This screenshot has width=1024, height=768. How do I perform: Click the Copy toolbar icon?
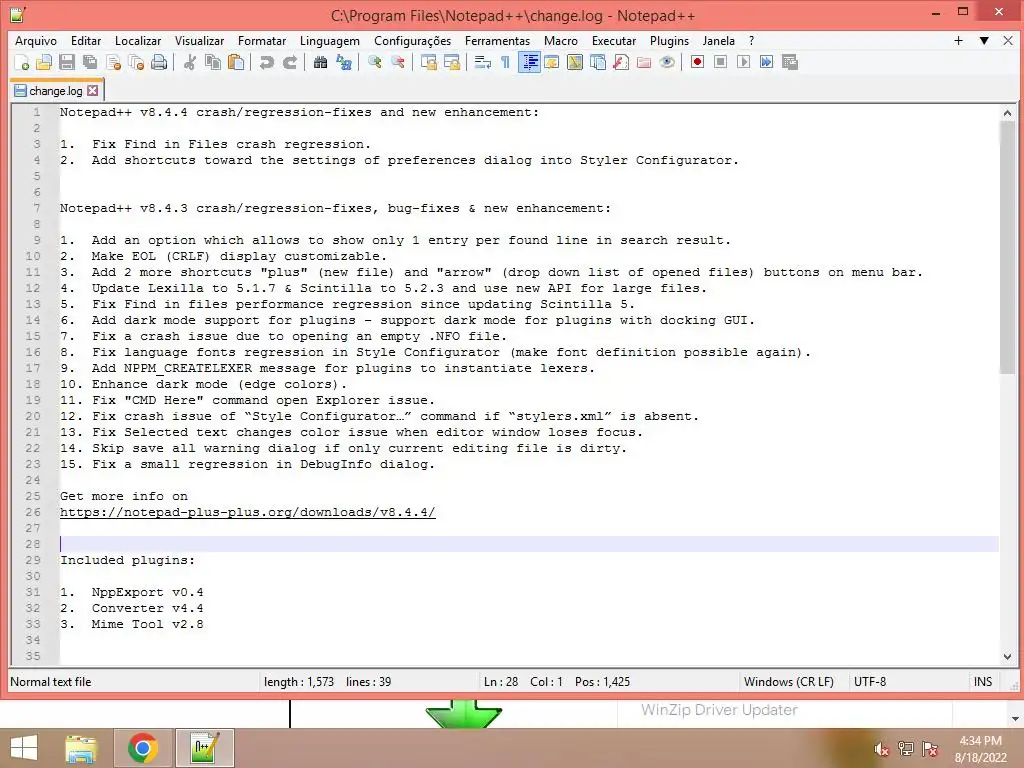pyautogui.click(x=213, y=62)
